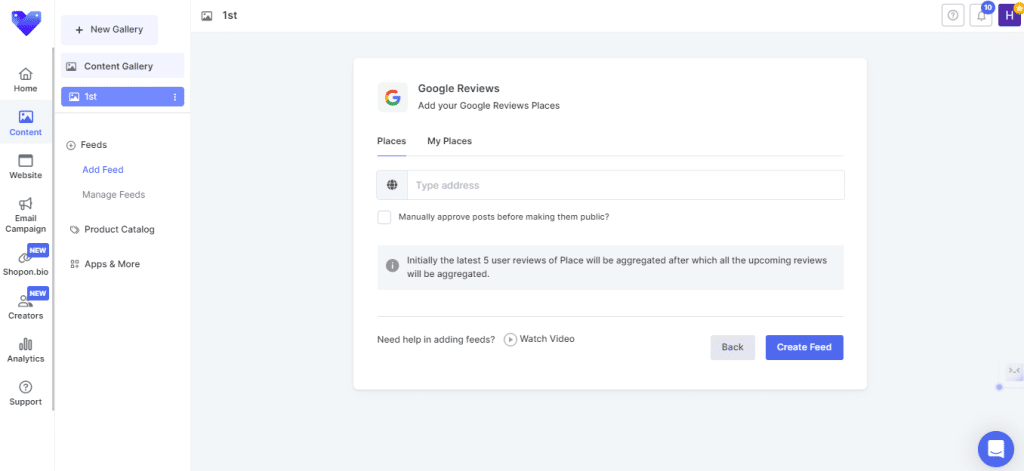
Task: Open Analytics bar chart icon
Action: tap(26, 344)
